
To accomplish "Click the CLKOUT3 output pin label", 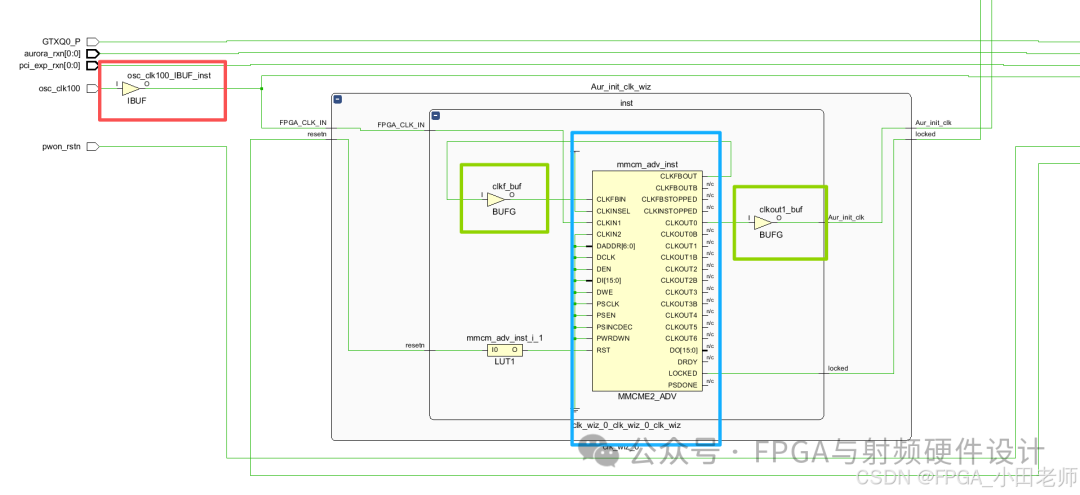I will (x=681, y=292).
